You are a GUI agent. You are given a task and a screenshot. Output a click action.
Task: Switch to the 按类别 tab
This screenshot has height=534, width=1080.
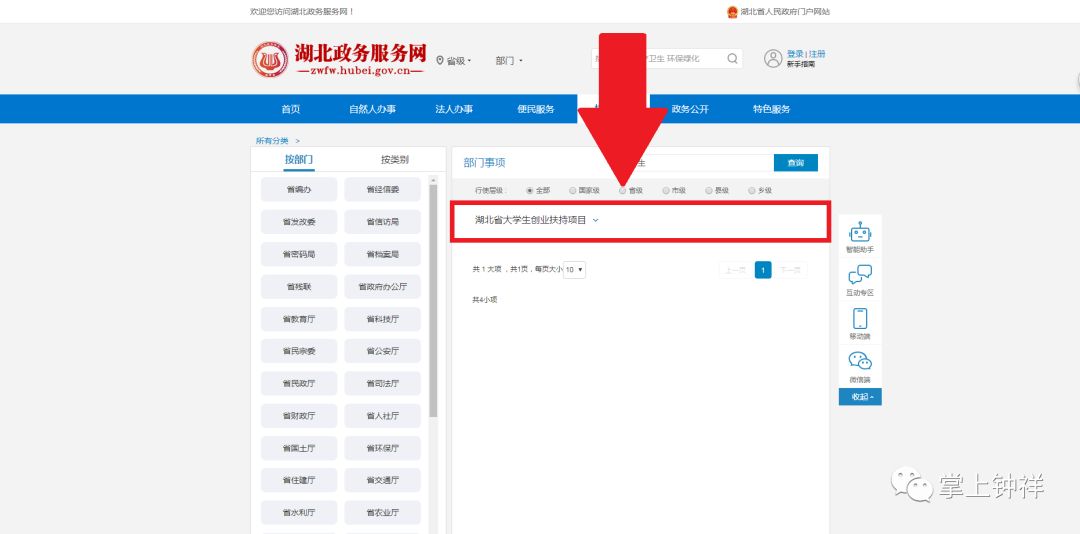pyautogui.click(x=395, y=160)
